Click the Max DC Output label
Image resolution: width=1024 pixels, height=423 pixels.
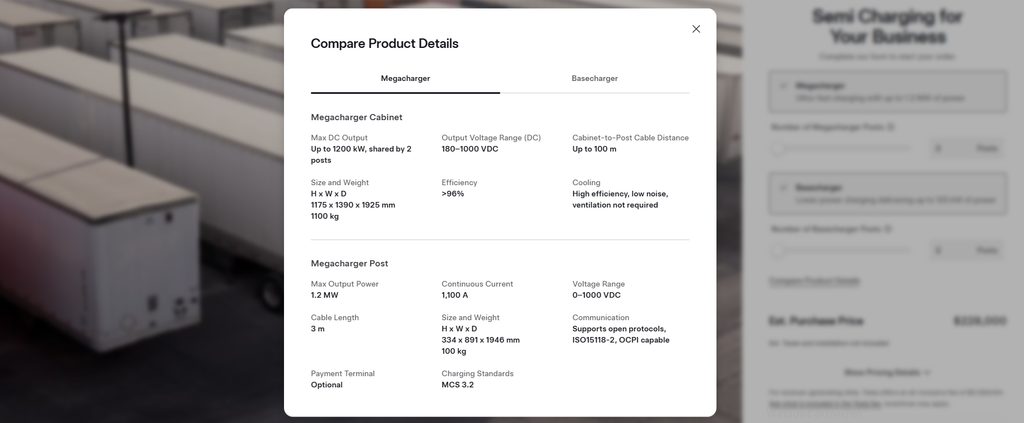click(339, 138)
